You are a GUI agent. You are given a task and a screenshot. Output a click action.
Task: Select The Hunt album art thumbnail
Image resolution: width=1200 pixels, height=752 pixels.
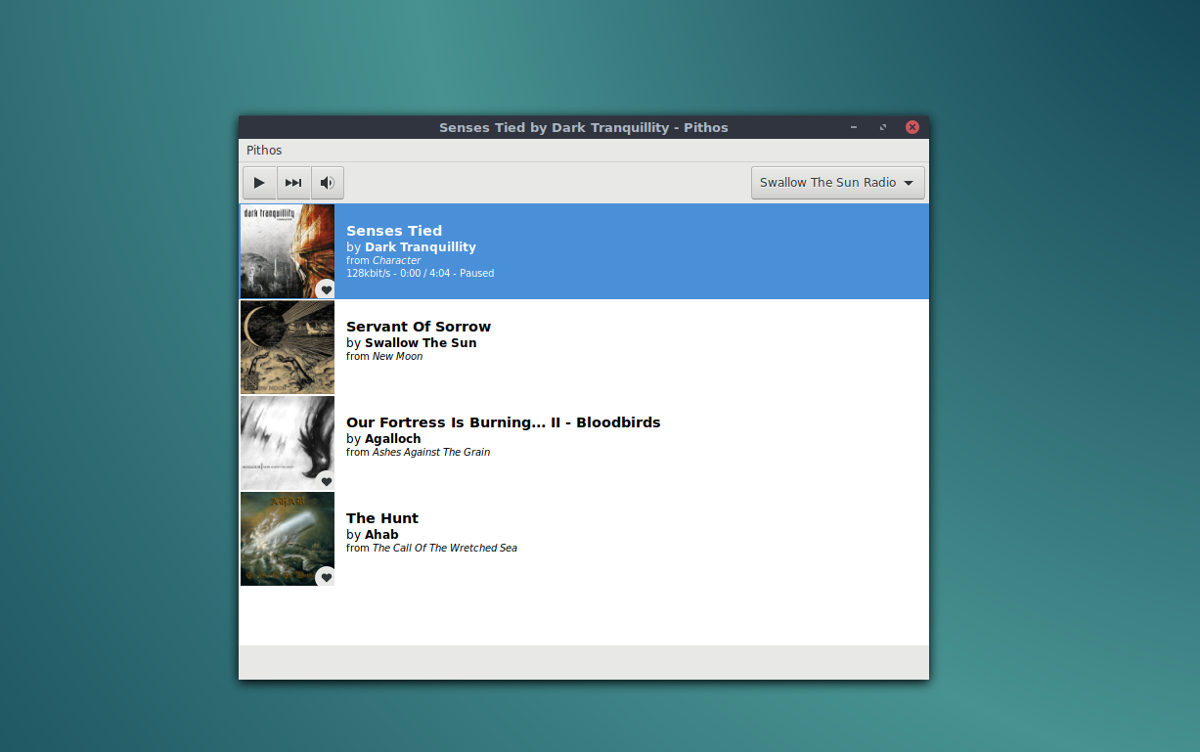[287, 539]
